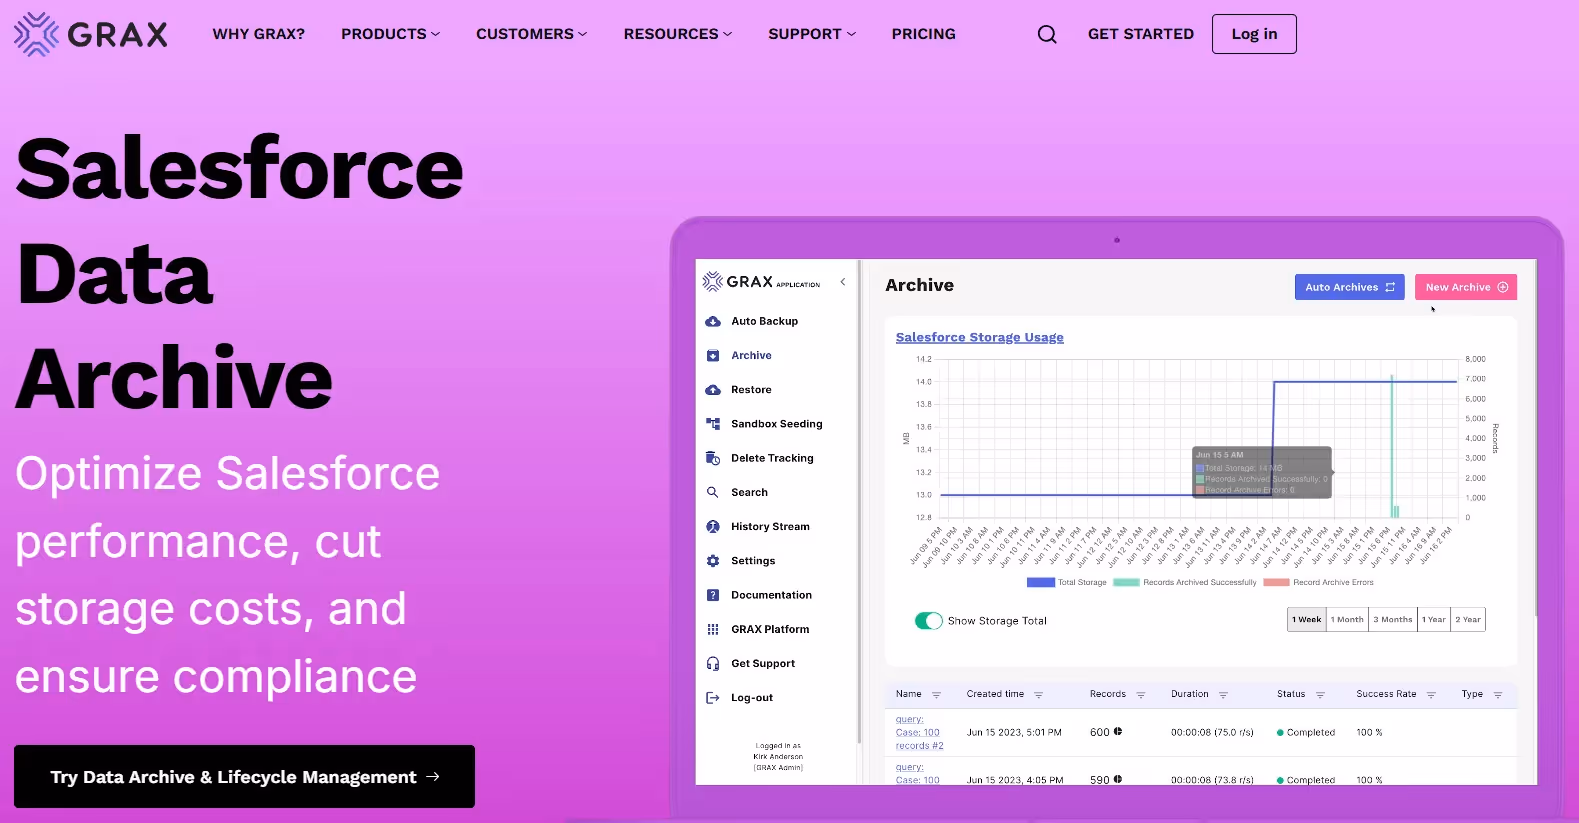
Task: Click Get Started in header
Action: click(1141, 34)
